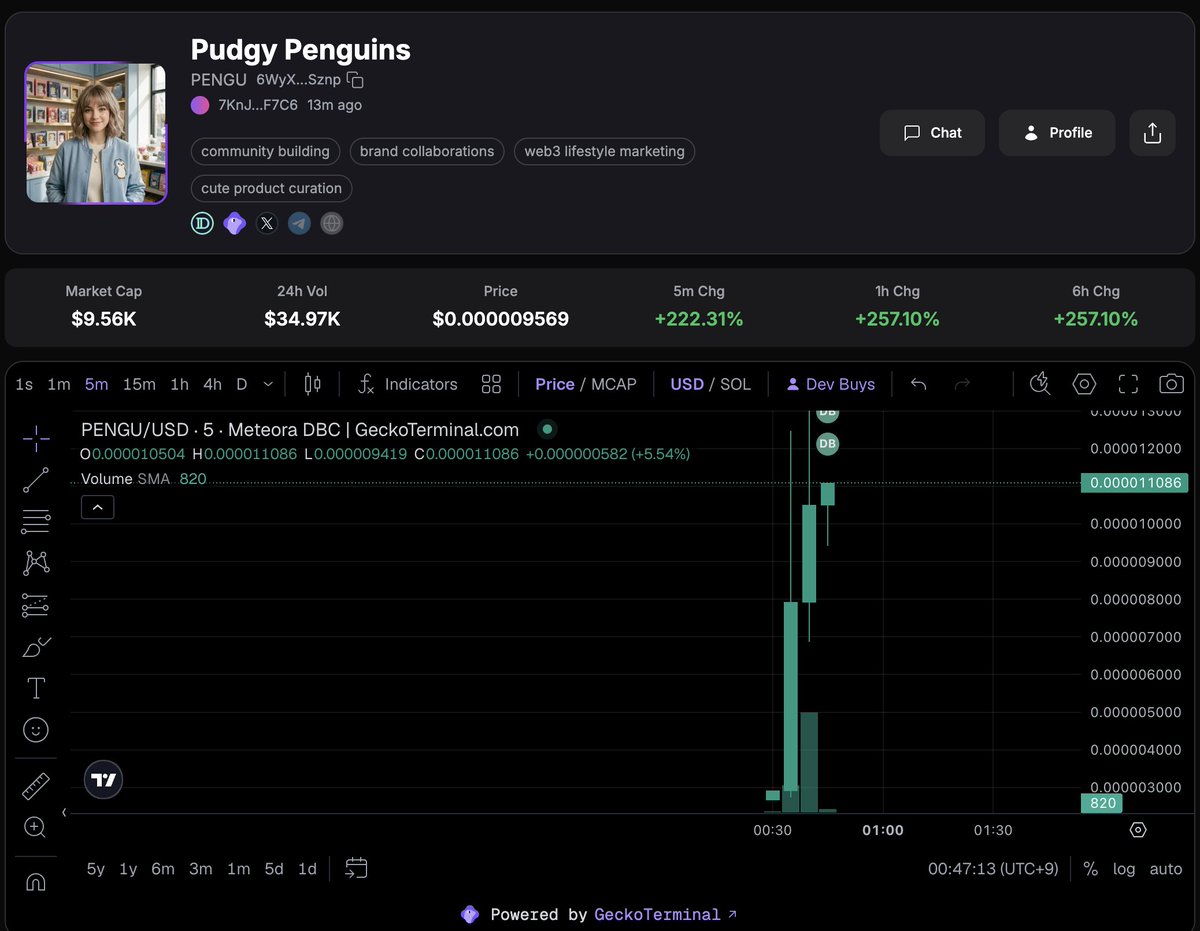Screen dimensions: 1200x931
Task: Set chart range to 1d
Action: (x=307, y=869)
